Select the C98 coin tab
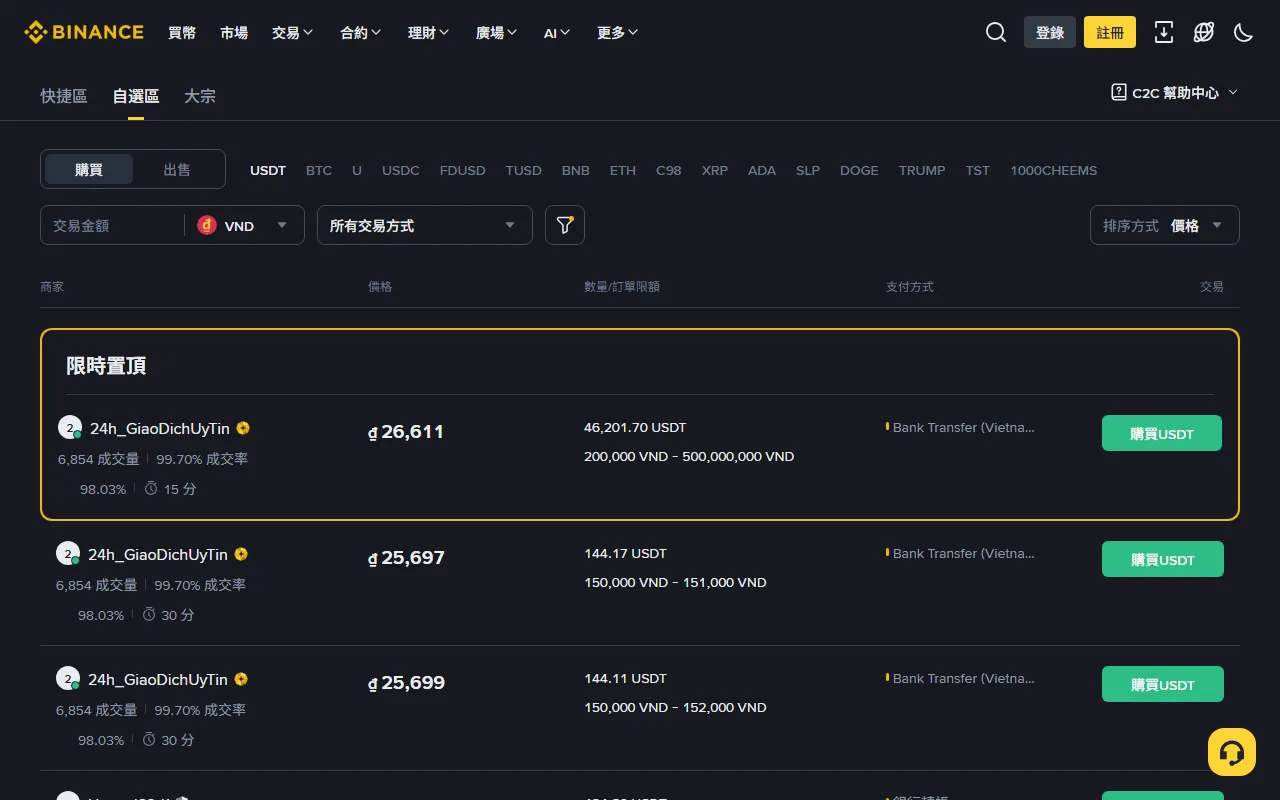Screen dimensions: 1280x800 click(x=669, y=170)
